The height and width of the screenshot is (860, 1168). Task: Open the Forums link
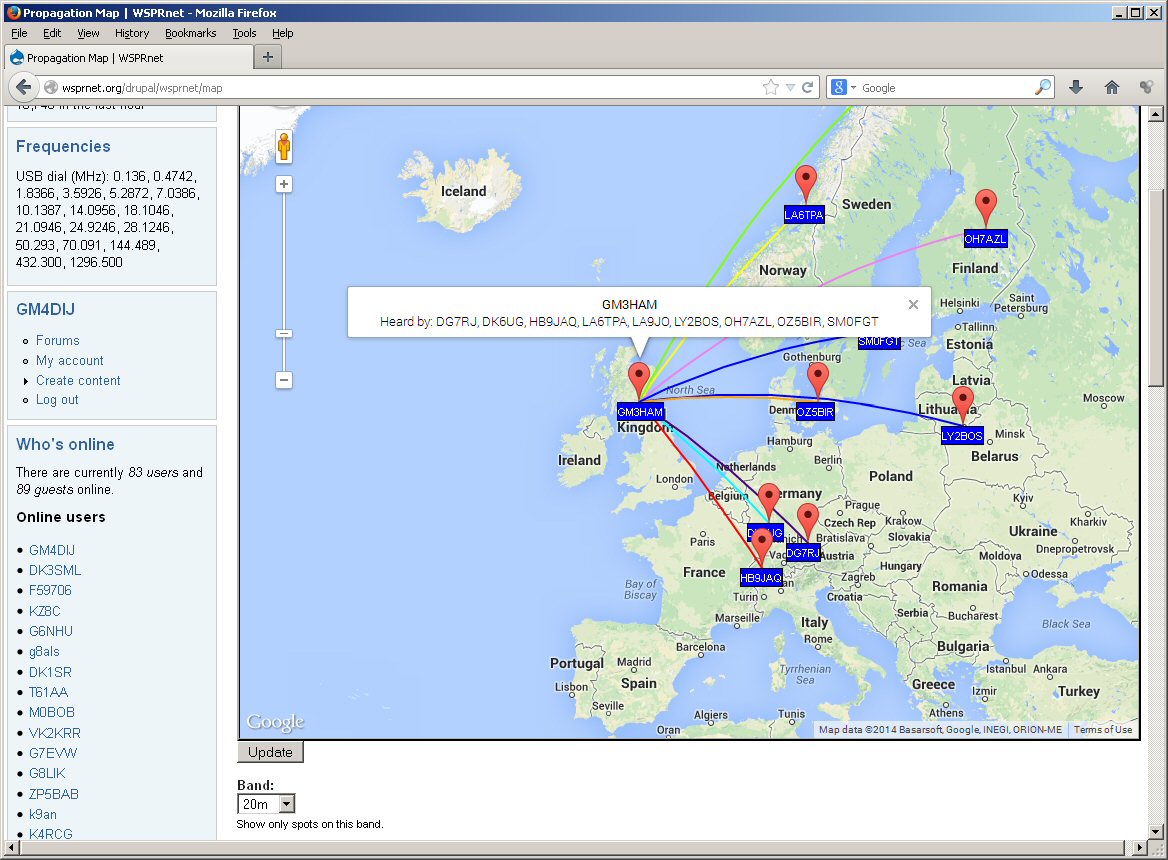click(x=57, y=340)
